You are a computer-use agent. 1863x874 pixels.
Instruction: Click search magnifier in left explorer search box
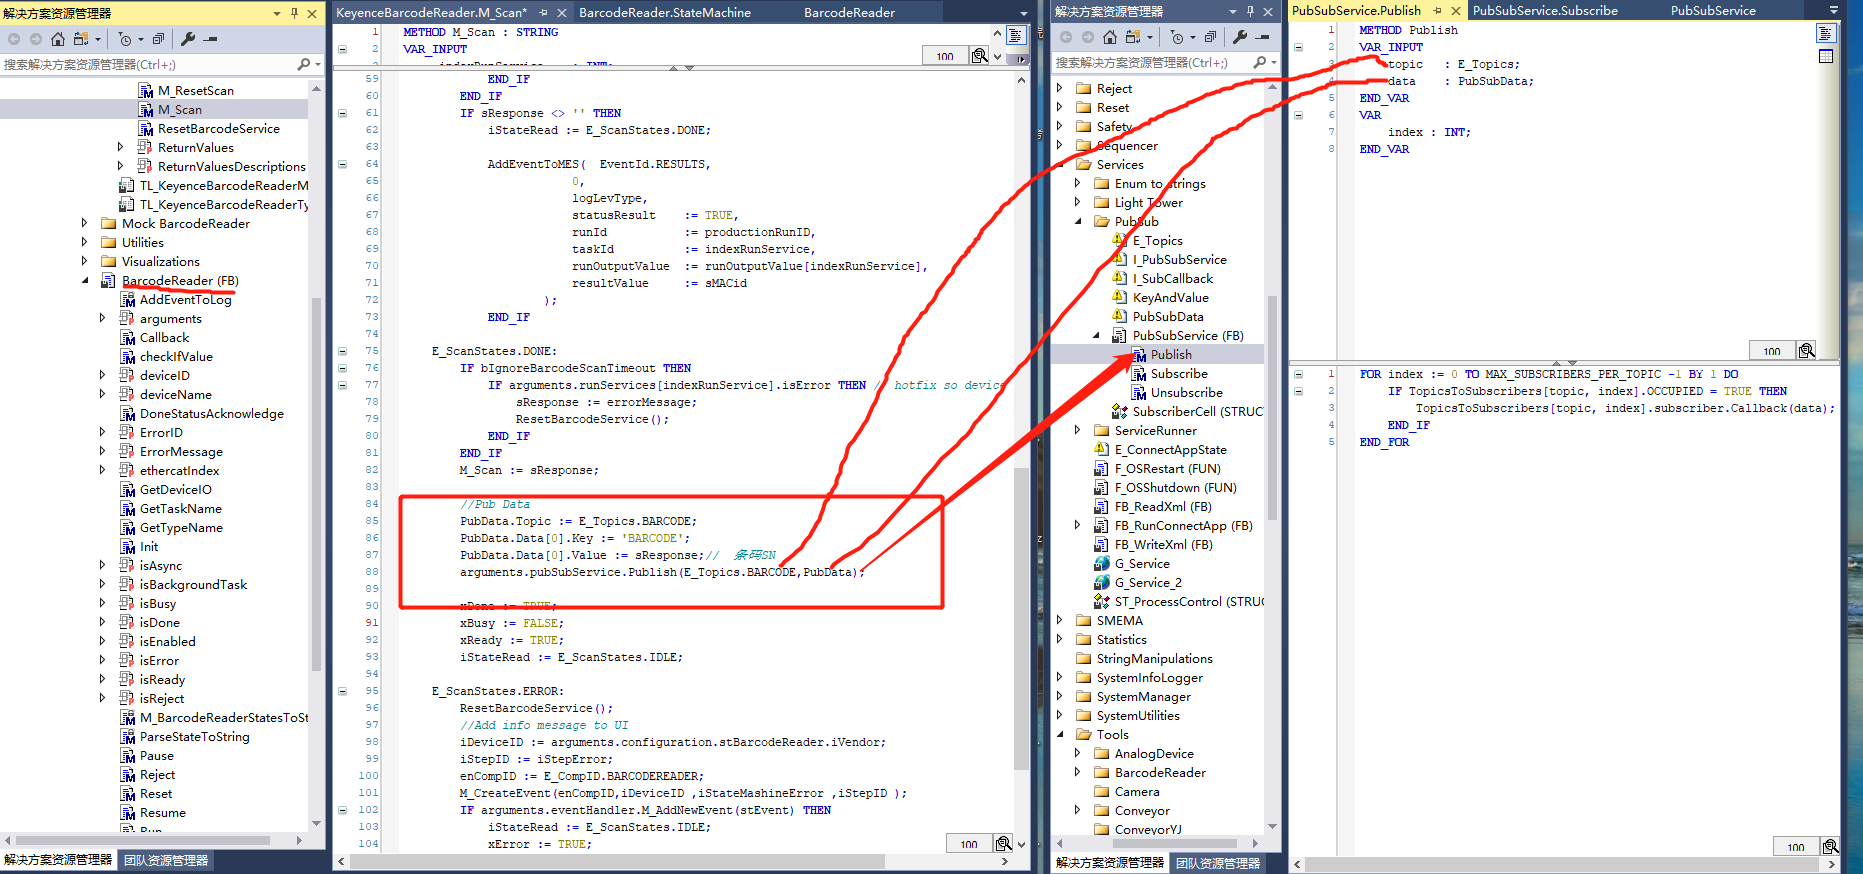(304, 64)
